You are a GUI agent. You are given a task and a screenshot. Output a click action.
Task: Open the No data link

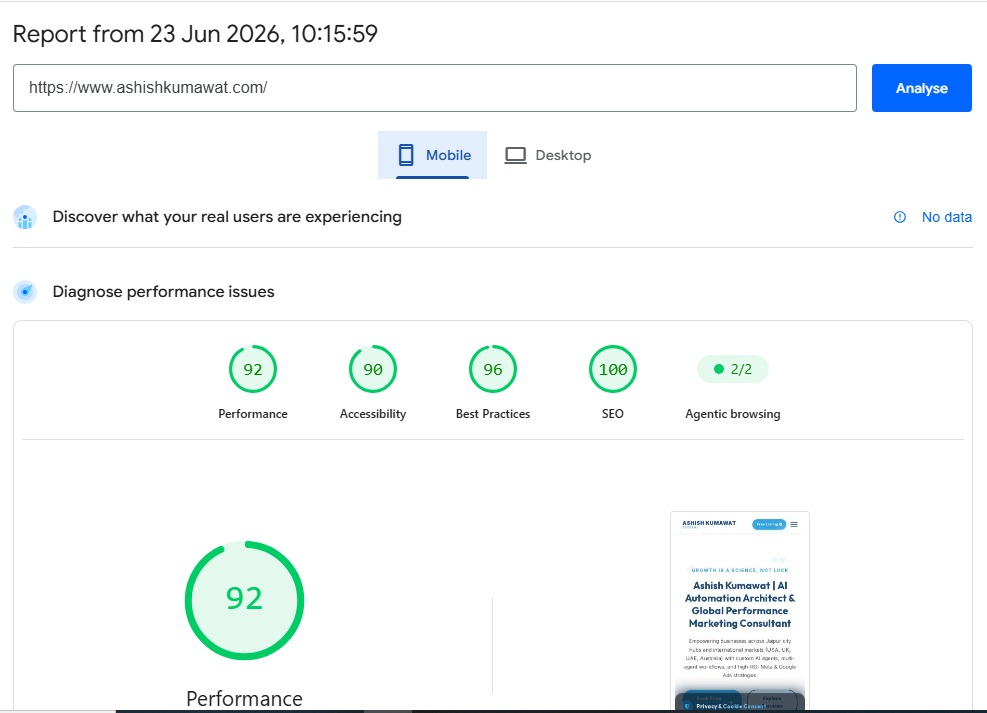946,217
